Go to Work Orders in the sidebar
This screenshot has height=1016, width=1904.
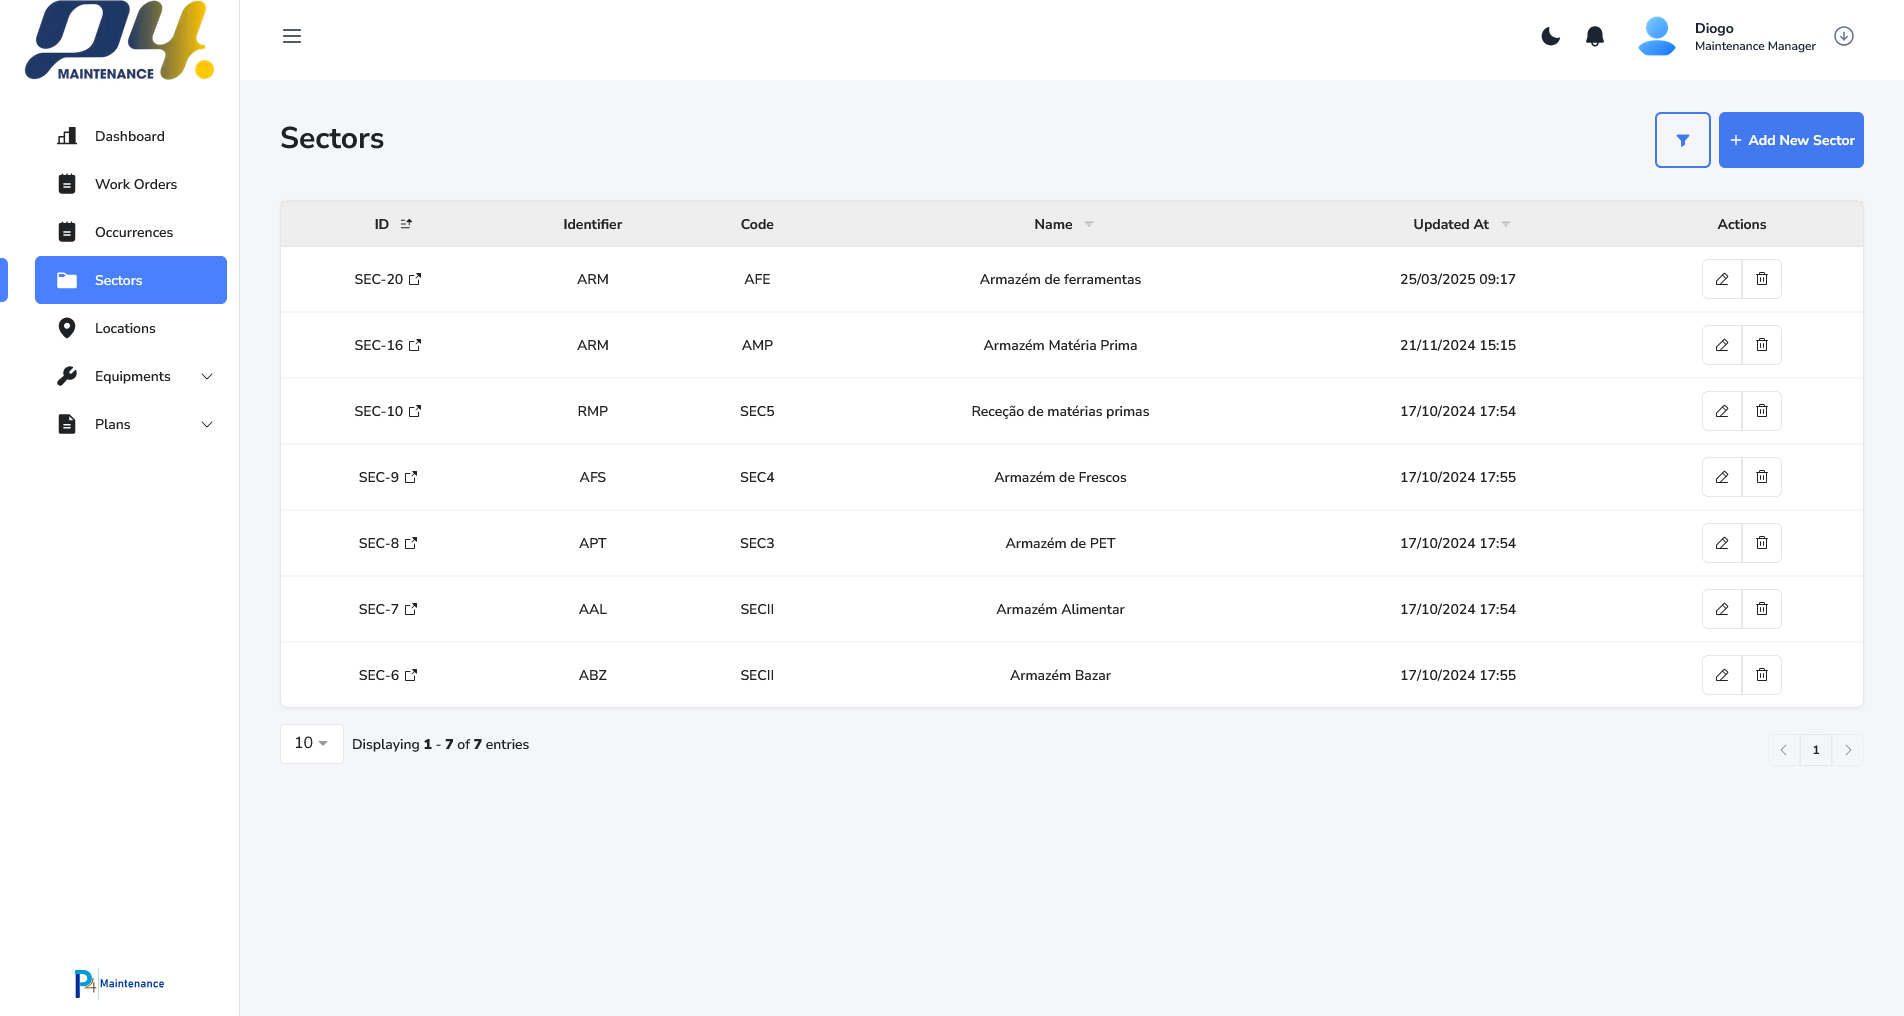135,185
